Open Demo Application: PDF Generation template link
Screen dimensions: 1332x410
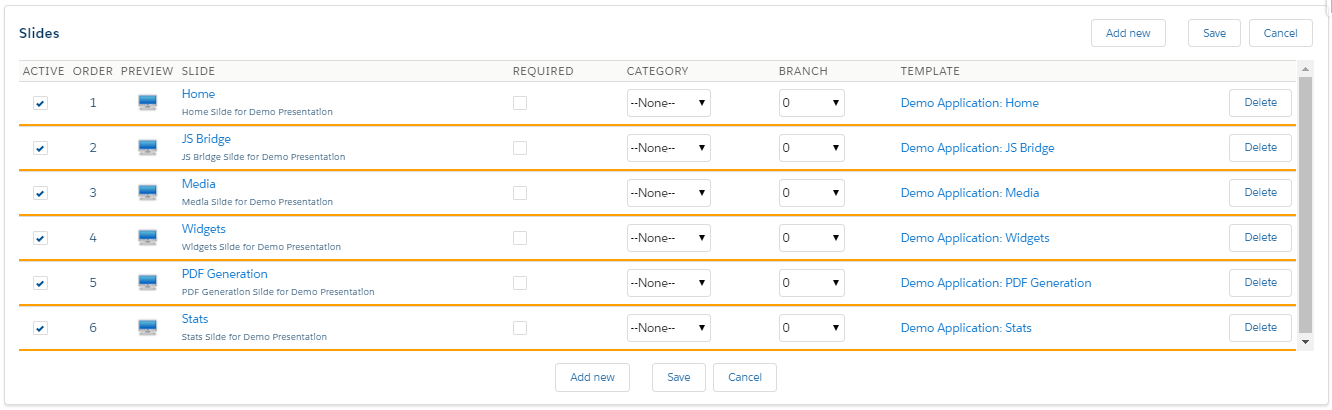[x=995, y=283]
